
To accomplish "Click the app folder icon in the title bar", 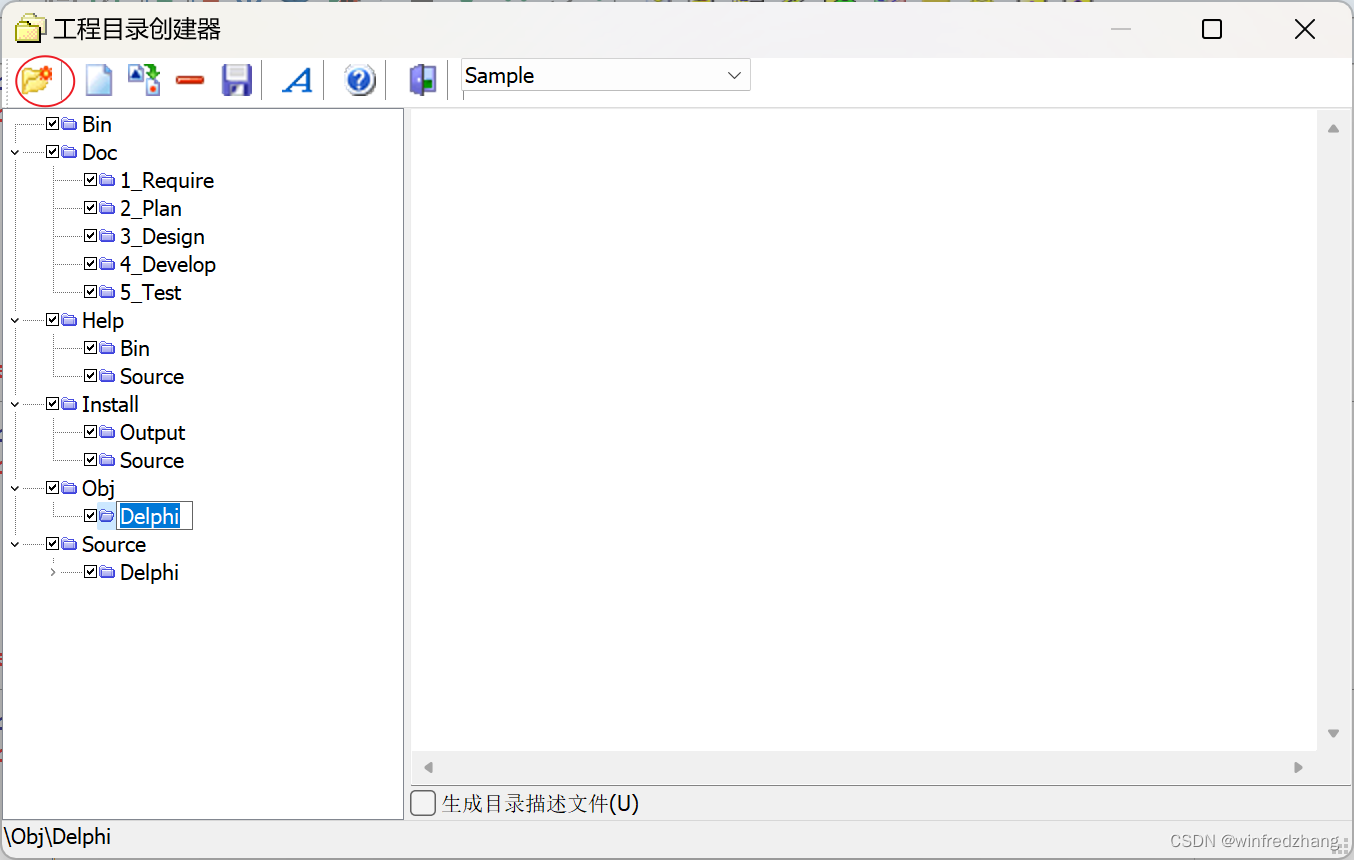I will (31, 29).
